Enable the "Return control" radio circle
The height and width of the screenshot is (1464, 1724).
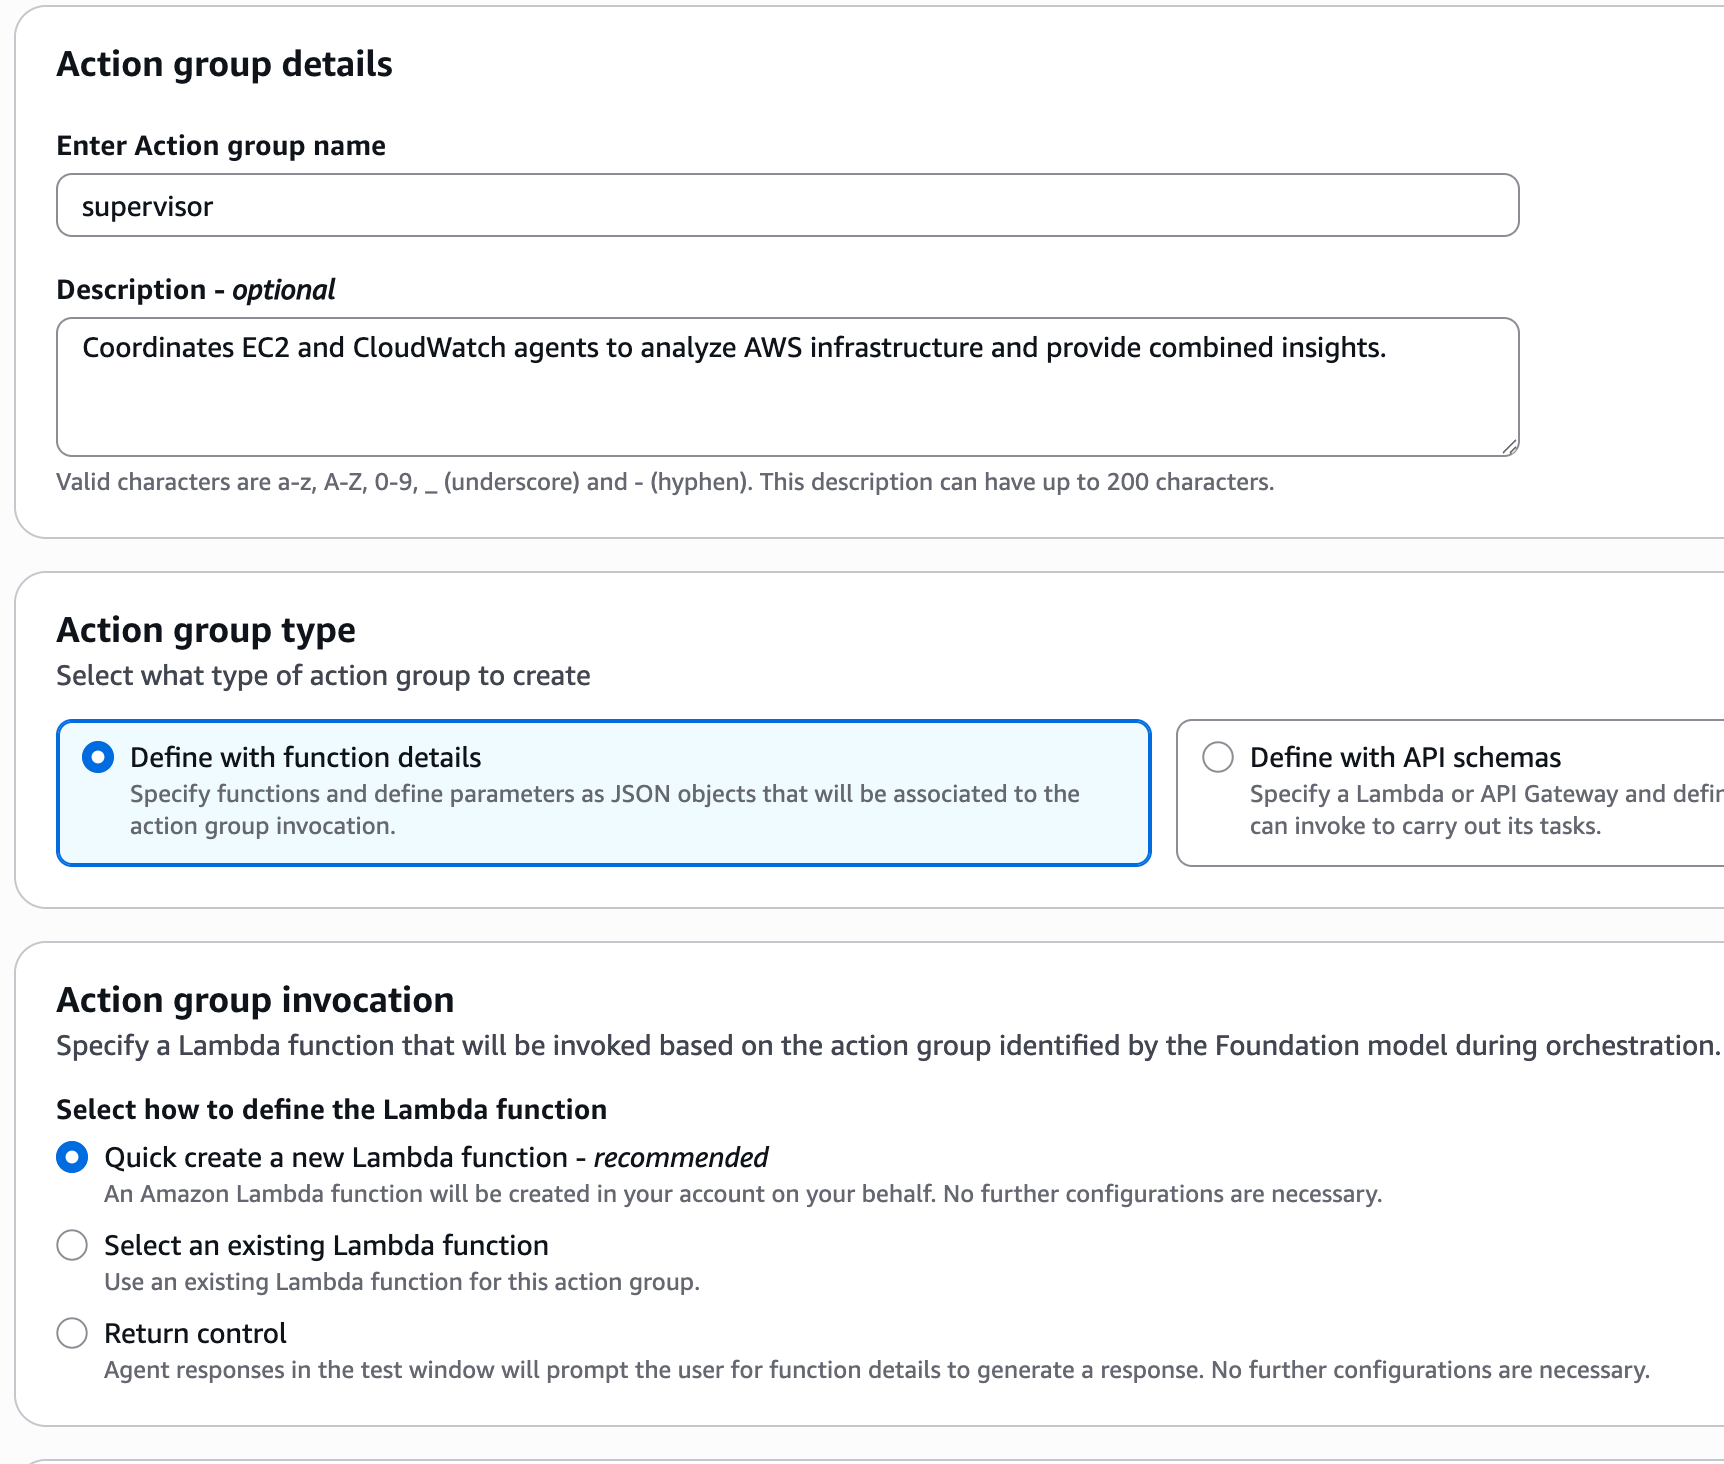pyautogui.click(x=72, y=1334)
